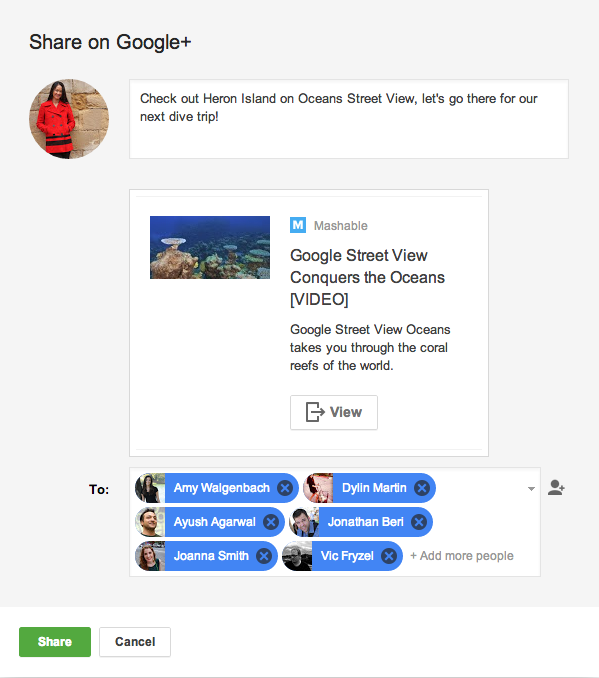Select the Ayush Agarwal name chip
The height and width of the screenshot is (678, 599).
coord(210,522)
